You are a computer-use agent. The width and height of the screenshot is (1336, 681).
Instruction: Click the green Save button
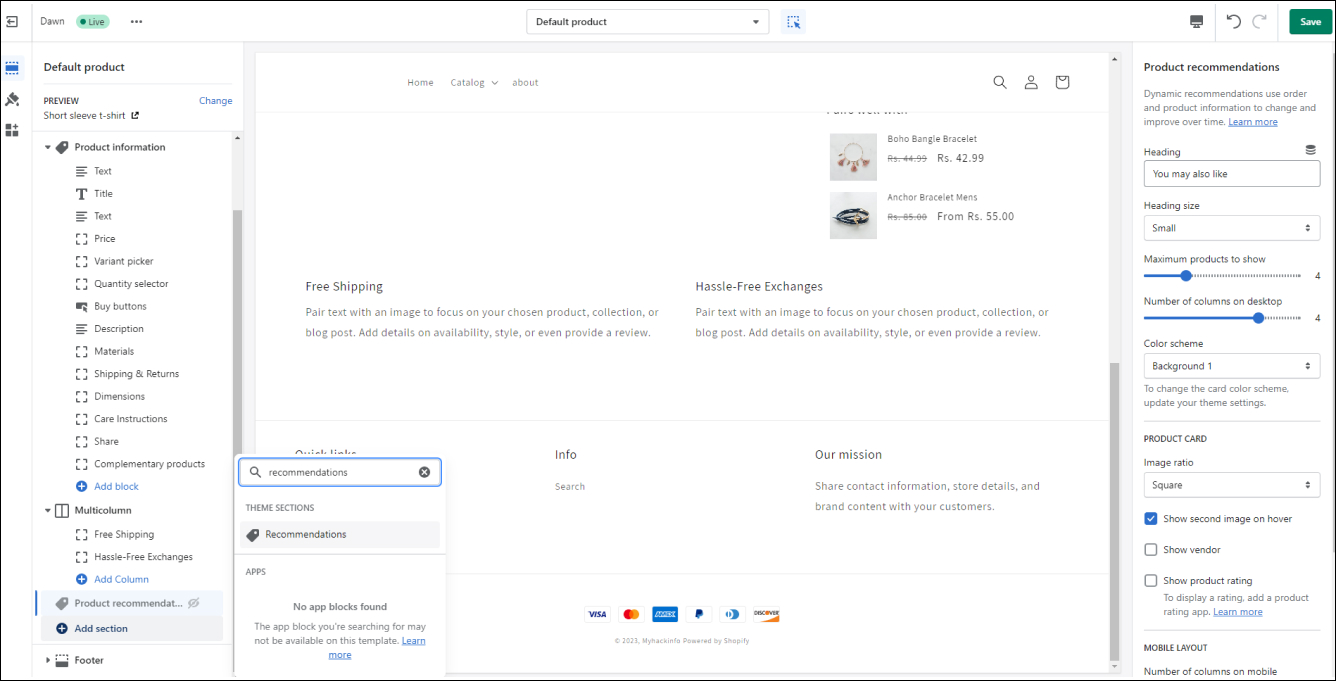pyautogui.click(x=1310, y=21)
